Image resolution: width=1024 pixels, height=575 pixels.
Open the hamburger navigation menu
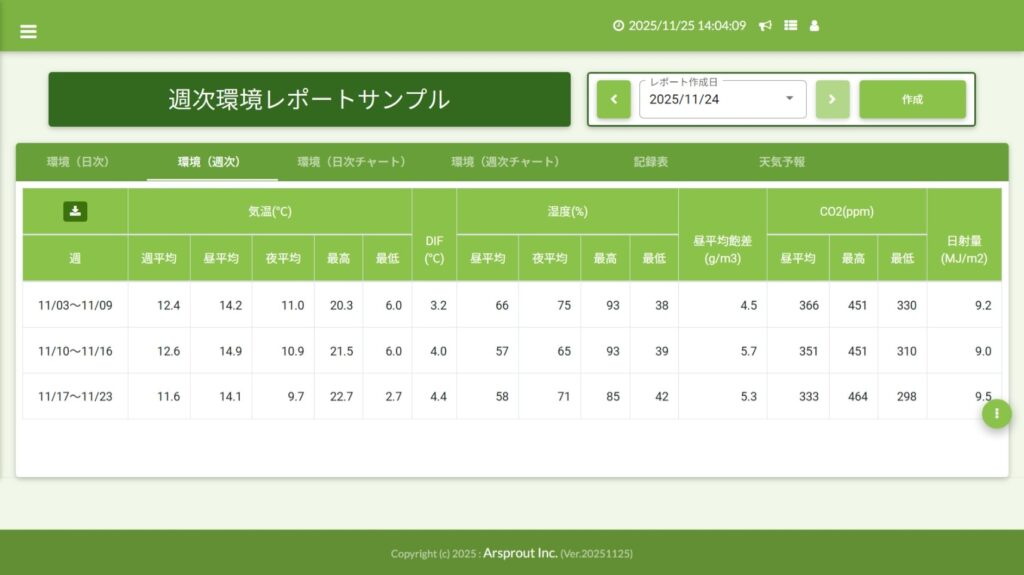coord(28,31)
